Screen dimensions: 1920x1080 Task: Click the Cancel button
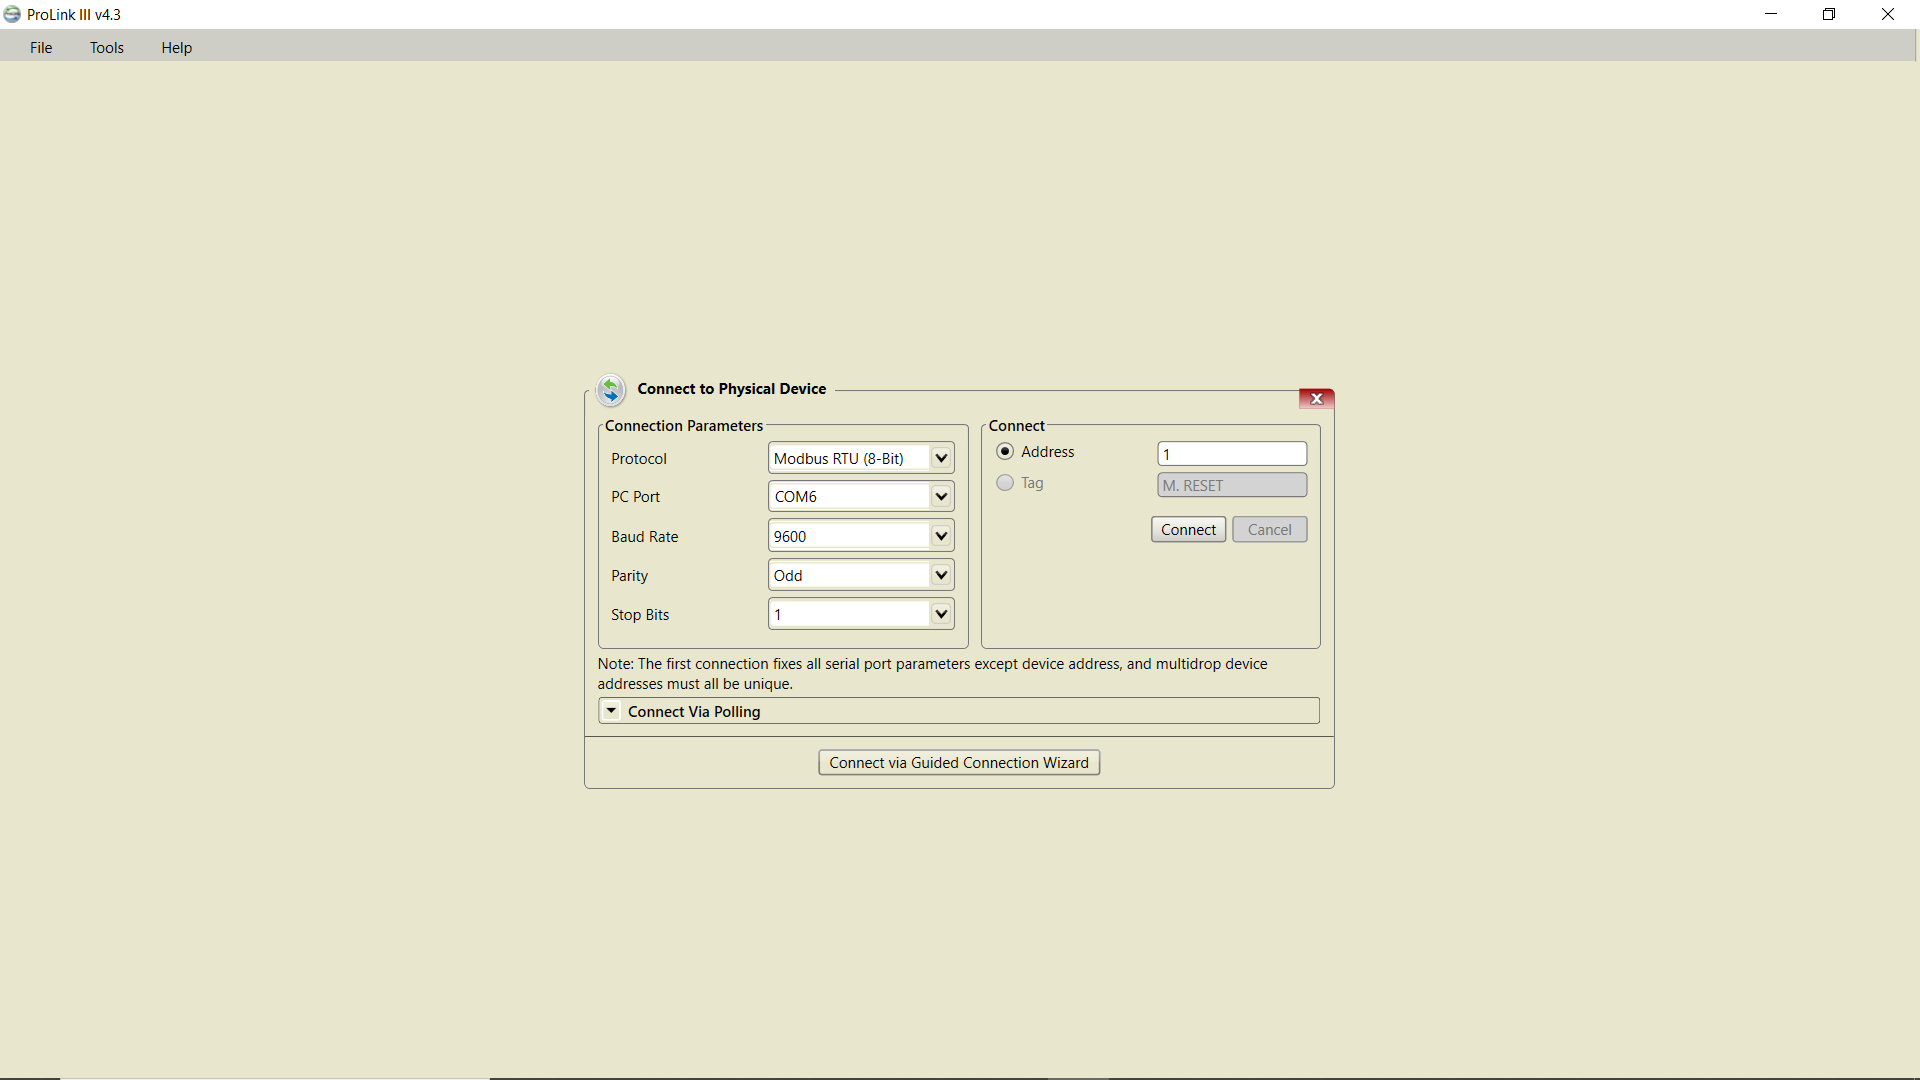[x=1268, y=529]
